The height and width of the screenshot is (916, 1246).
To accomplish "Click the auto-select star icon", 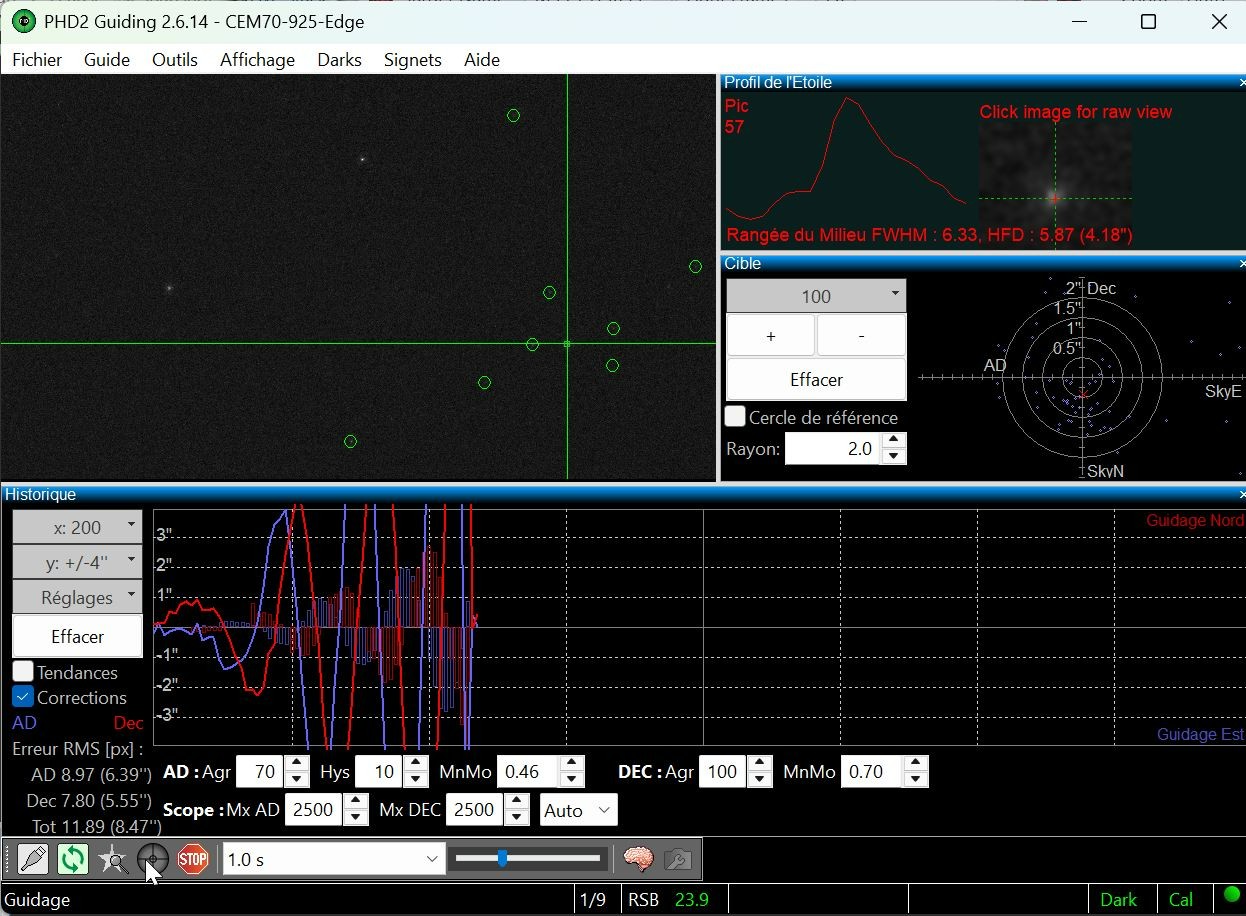I will click(113, 859).
